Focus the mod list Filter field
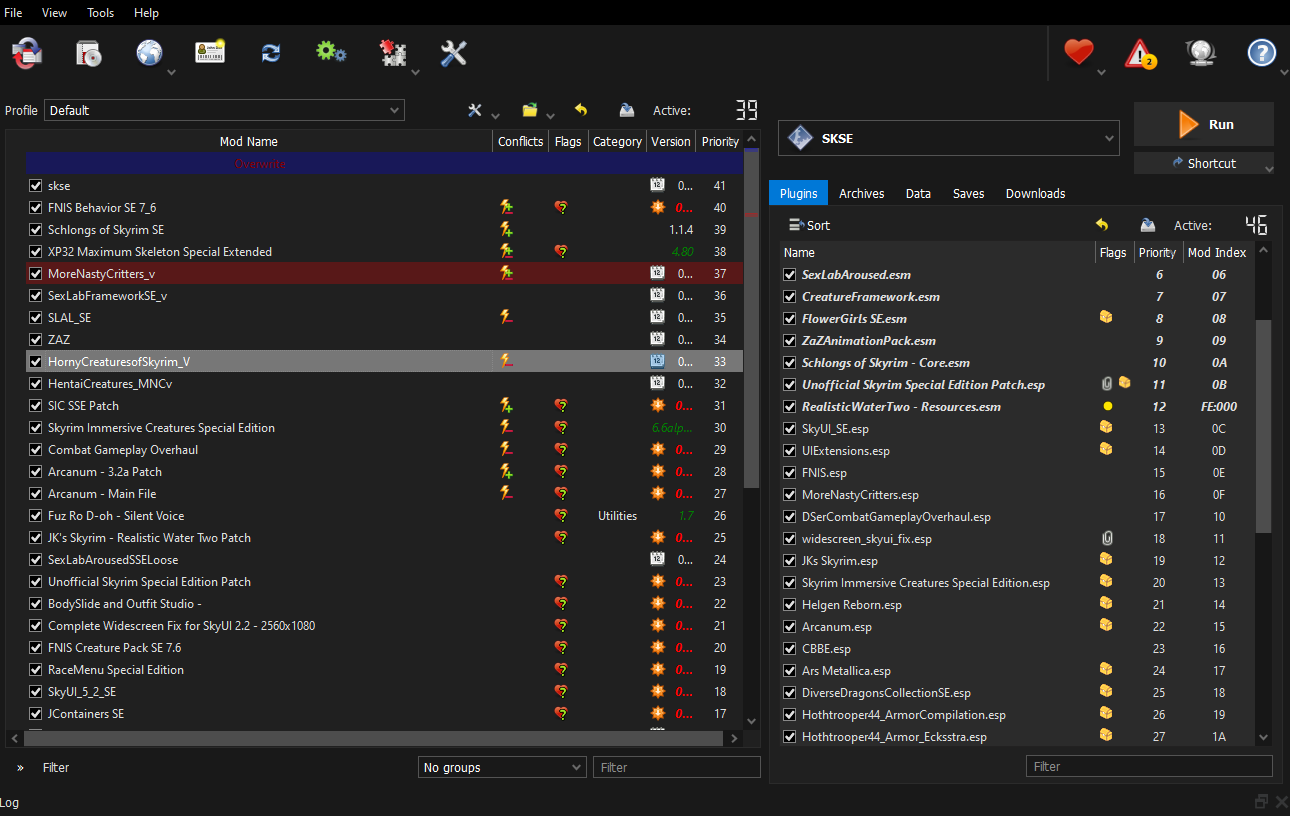The height and width of the screenshot is (816, 1290). coord(676,767)
